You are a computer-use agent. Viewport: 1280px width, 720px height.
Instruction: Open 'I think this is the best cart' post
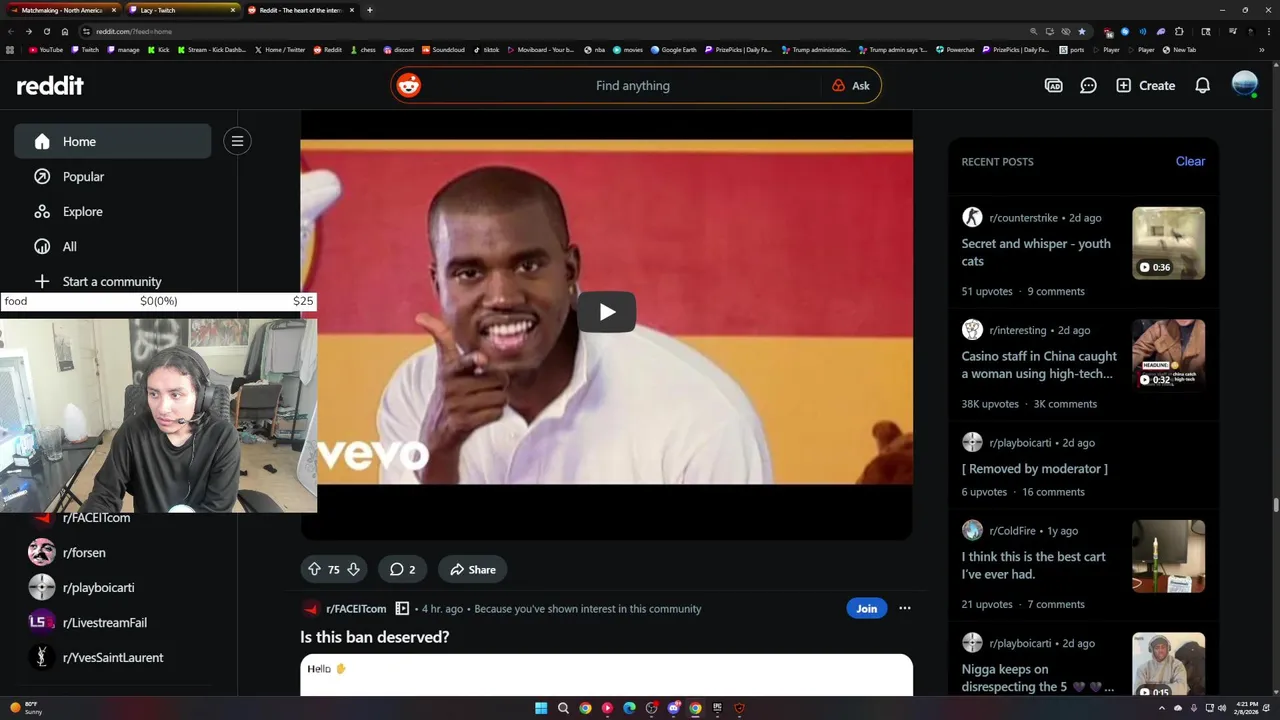pyautogui.click(x=1033, y=565)
